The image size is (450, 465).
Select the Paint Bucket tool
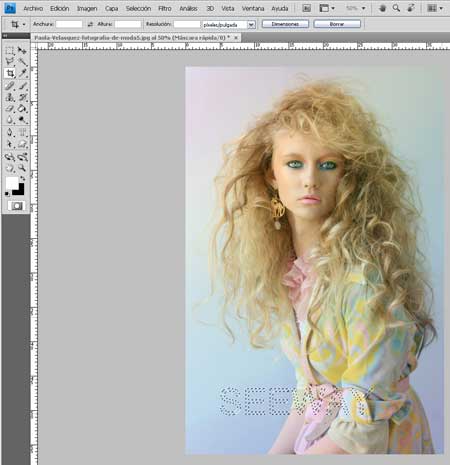(x=22, y=109)
